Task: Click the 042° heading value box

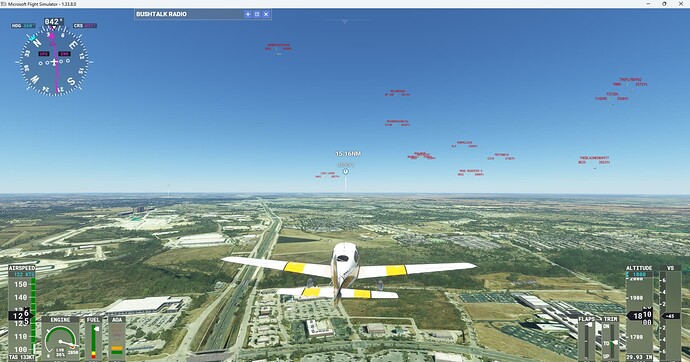Action: tap(54, 22)
